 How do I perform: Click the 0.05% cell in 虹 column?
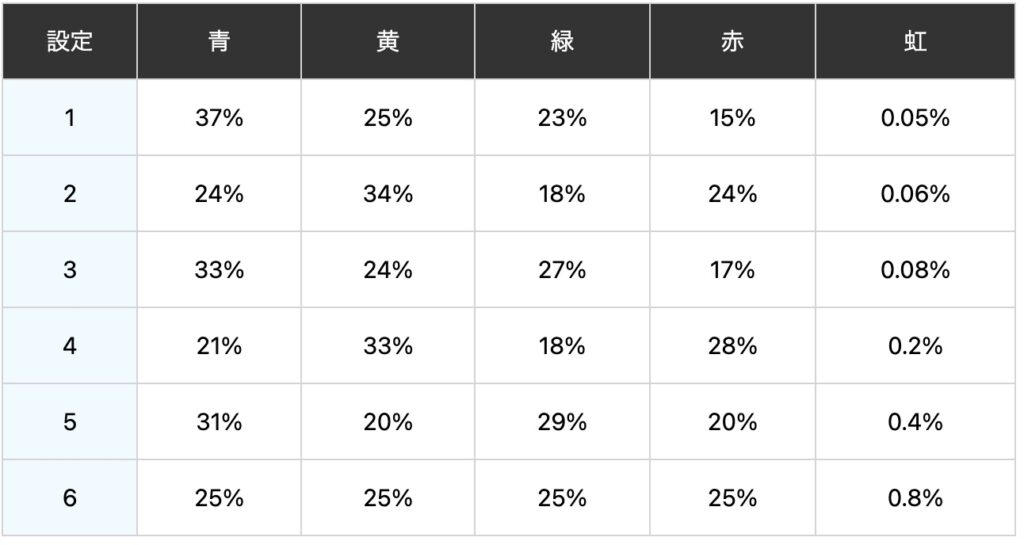click(915, 118)
